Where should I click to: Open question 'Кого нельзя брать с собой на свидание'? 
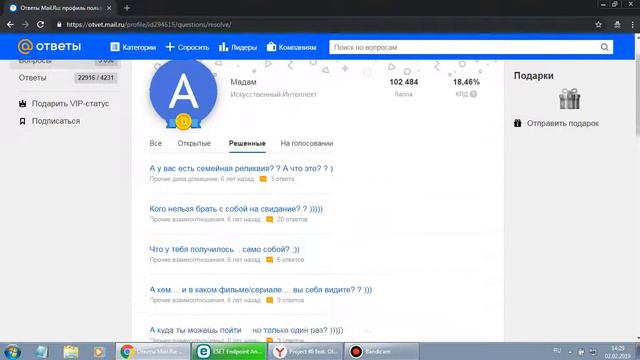point(236,209)
